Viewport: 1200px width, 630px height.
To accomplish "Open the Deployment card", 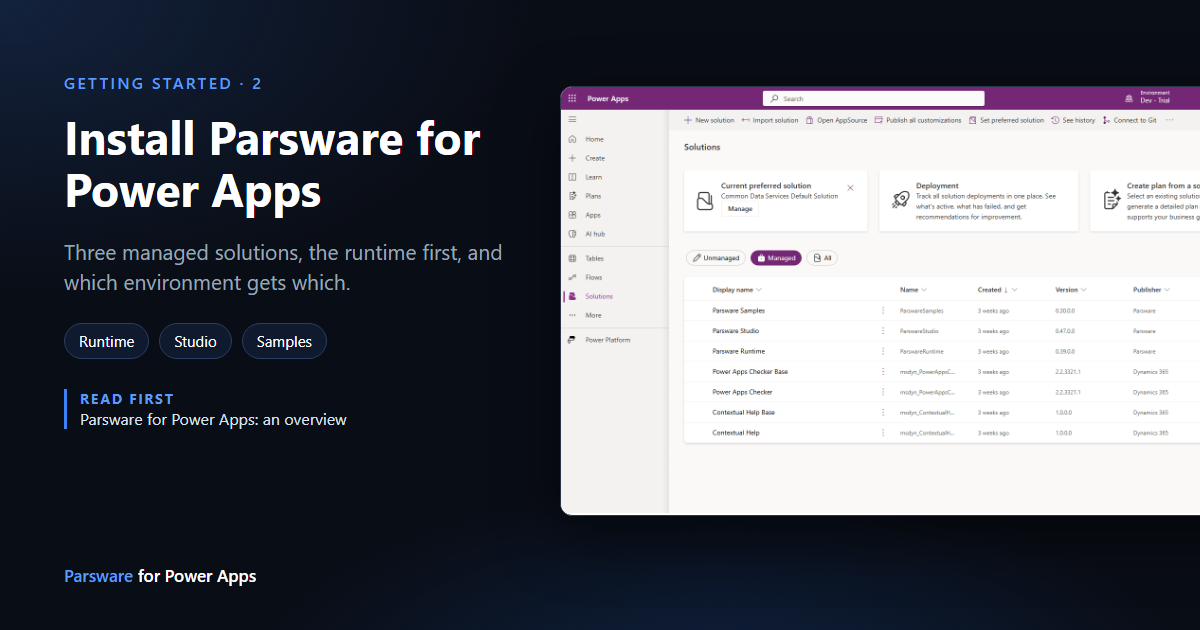I will pyautogui.click(x=979, y=201).
